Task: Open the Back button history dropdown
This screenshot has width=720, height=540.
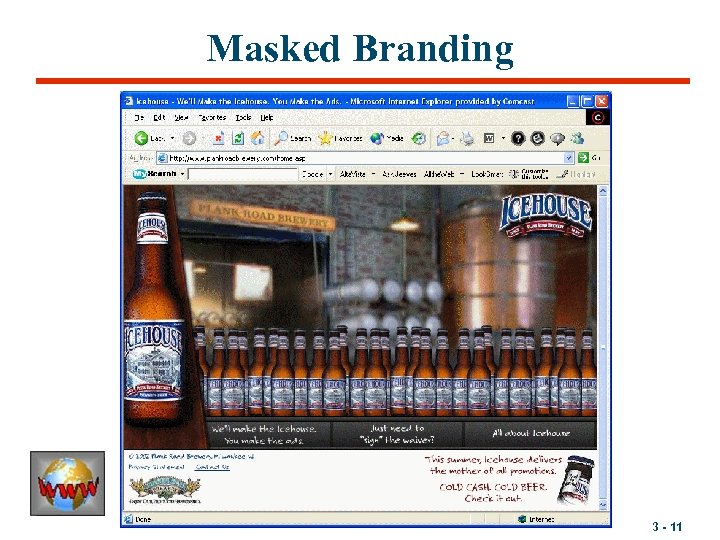Action: (172, 138)
